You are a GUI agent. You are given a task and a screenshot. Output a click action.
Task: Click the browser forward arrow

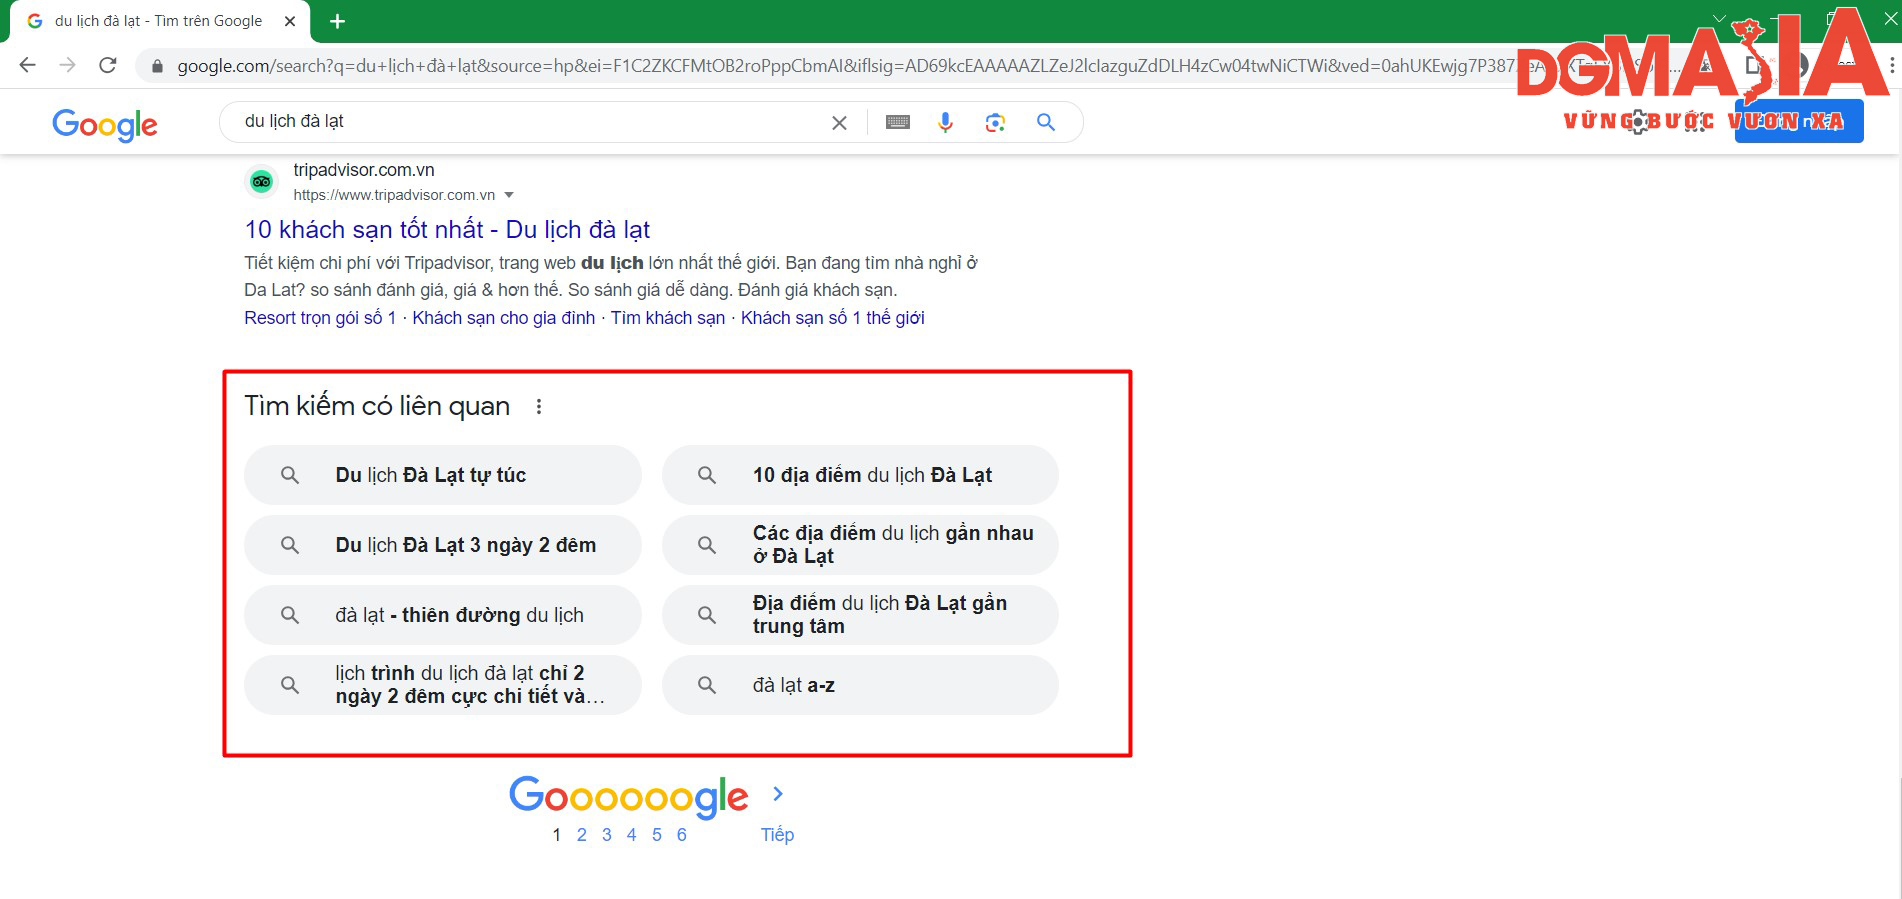click(67, 65)
